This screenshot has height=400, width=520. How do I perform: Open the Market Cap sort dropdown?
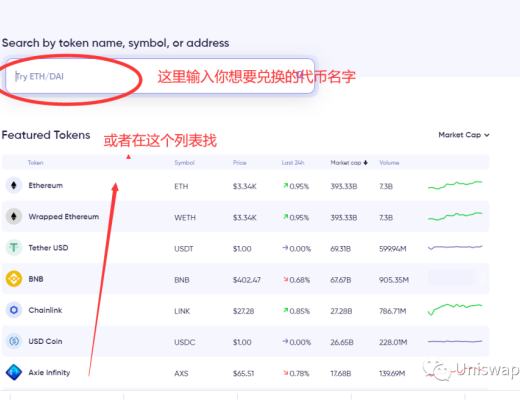click(x=464, y=135)
